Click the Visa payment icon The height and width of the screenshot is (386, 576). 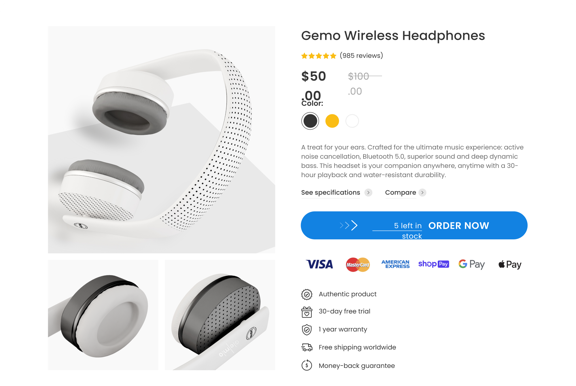click(x=320, y=264)
